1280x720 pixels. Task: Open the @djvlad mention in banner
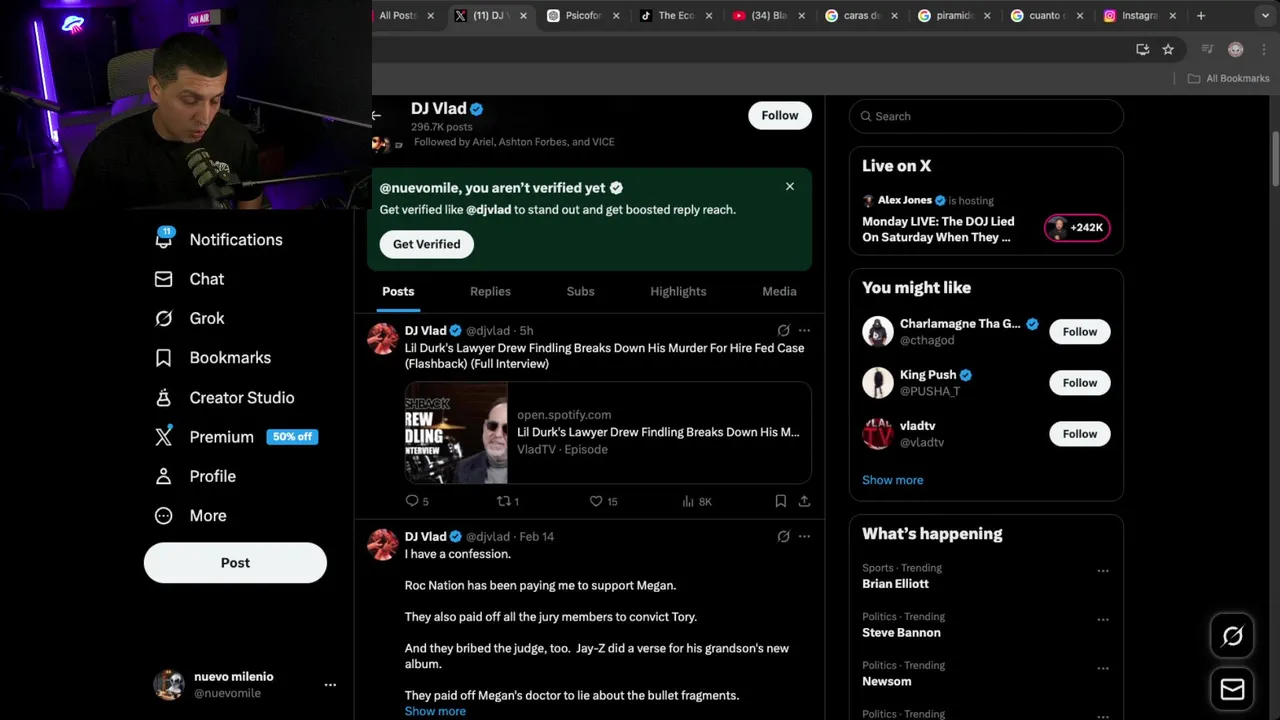488,209
